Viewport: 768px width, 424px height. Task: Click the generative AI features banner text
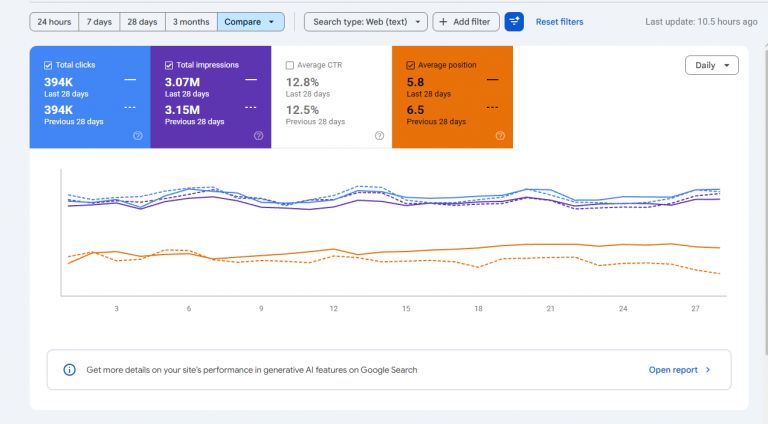(252, 370)
